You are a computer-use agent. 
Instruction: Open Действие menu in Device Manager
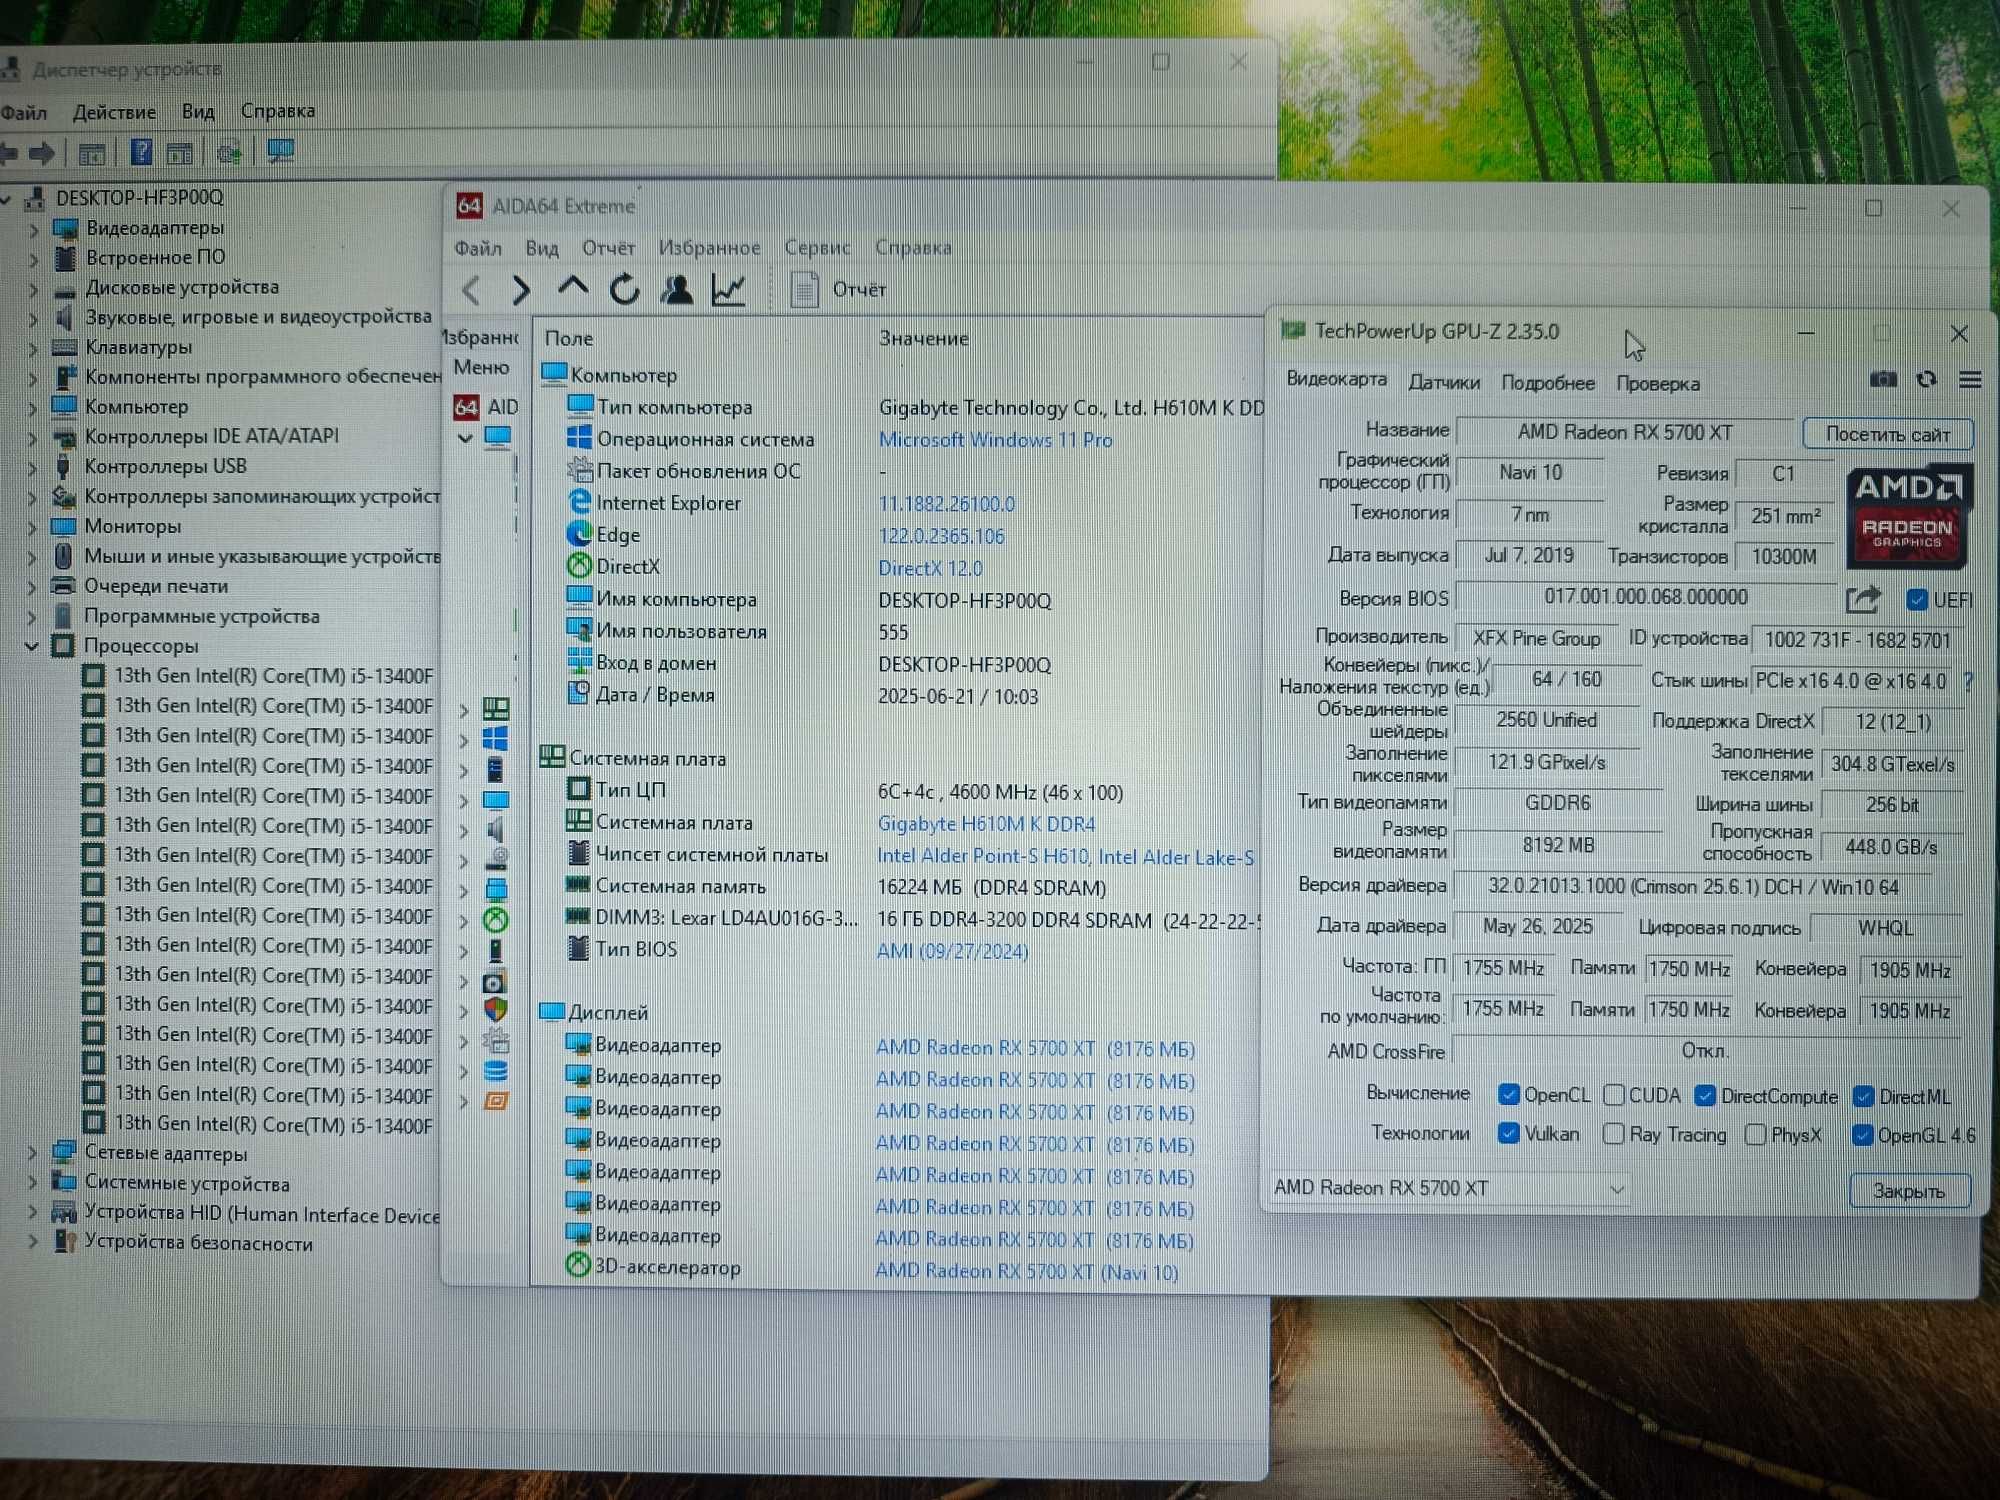click(114, 112)
